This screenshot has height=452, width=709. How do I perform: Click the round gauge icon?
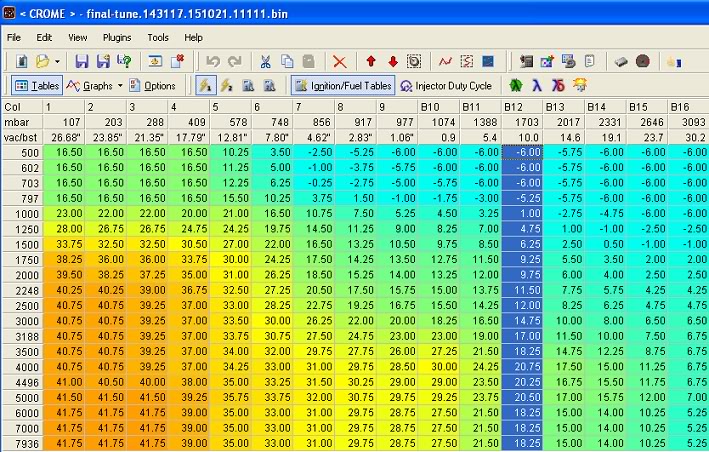coord(643,61)
